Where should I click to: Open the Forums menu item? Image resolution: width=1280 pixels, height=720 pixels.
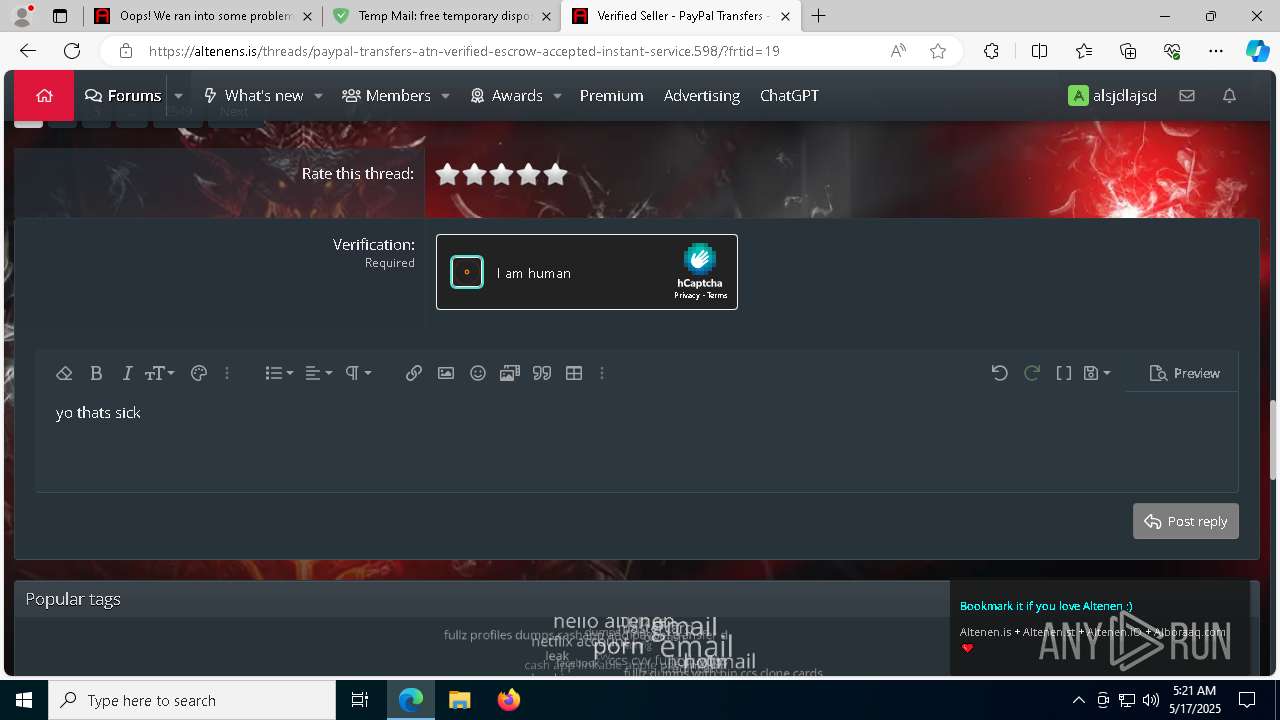(x=123, y=95)
